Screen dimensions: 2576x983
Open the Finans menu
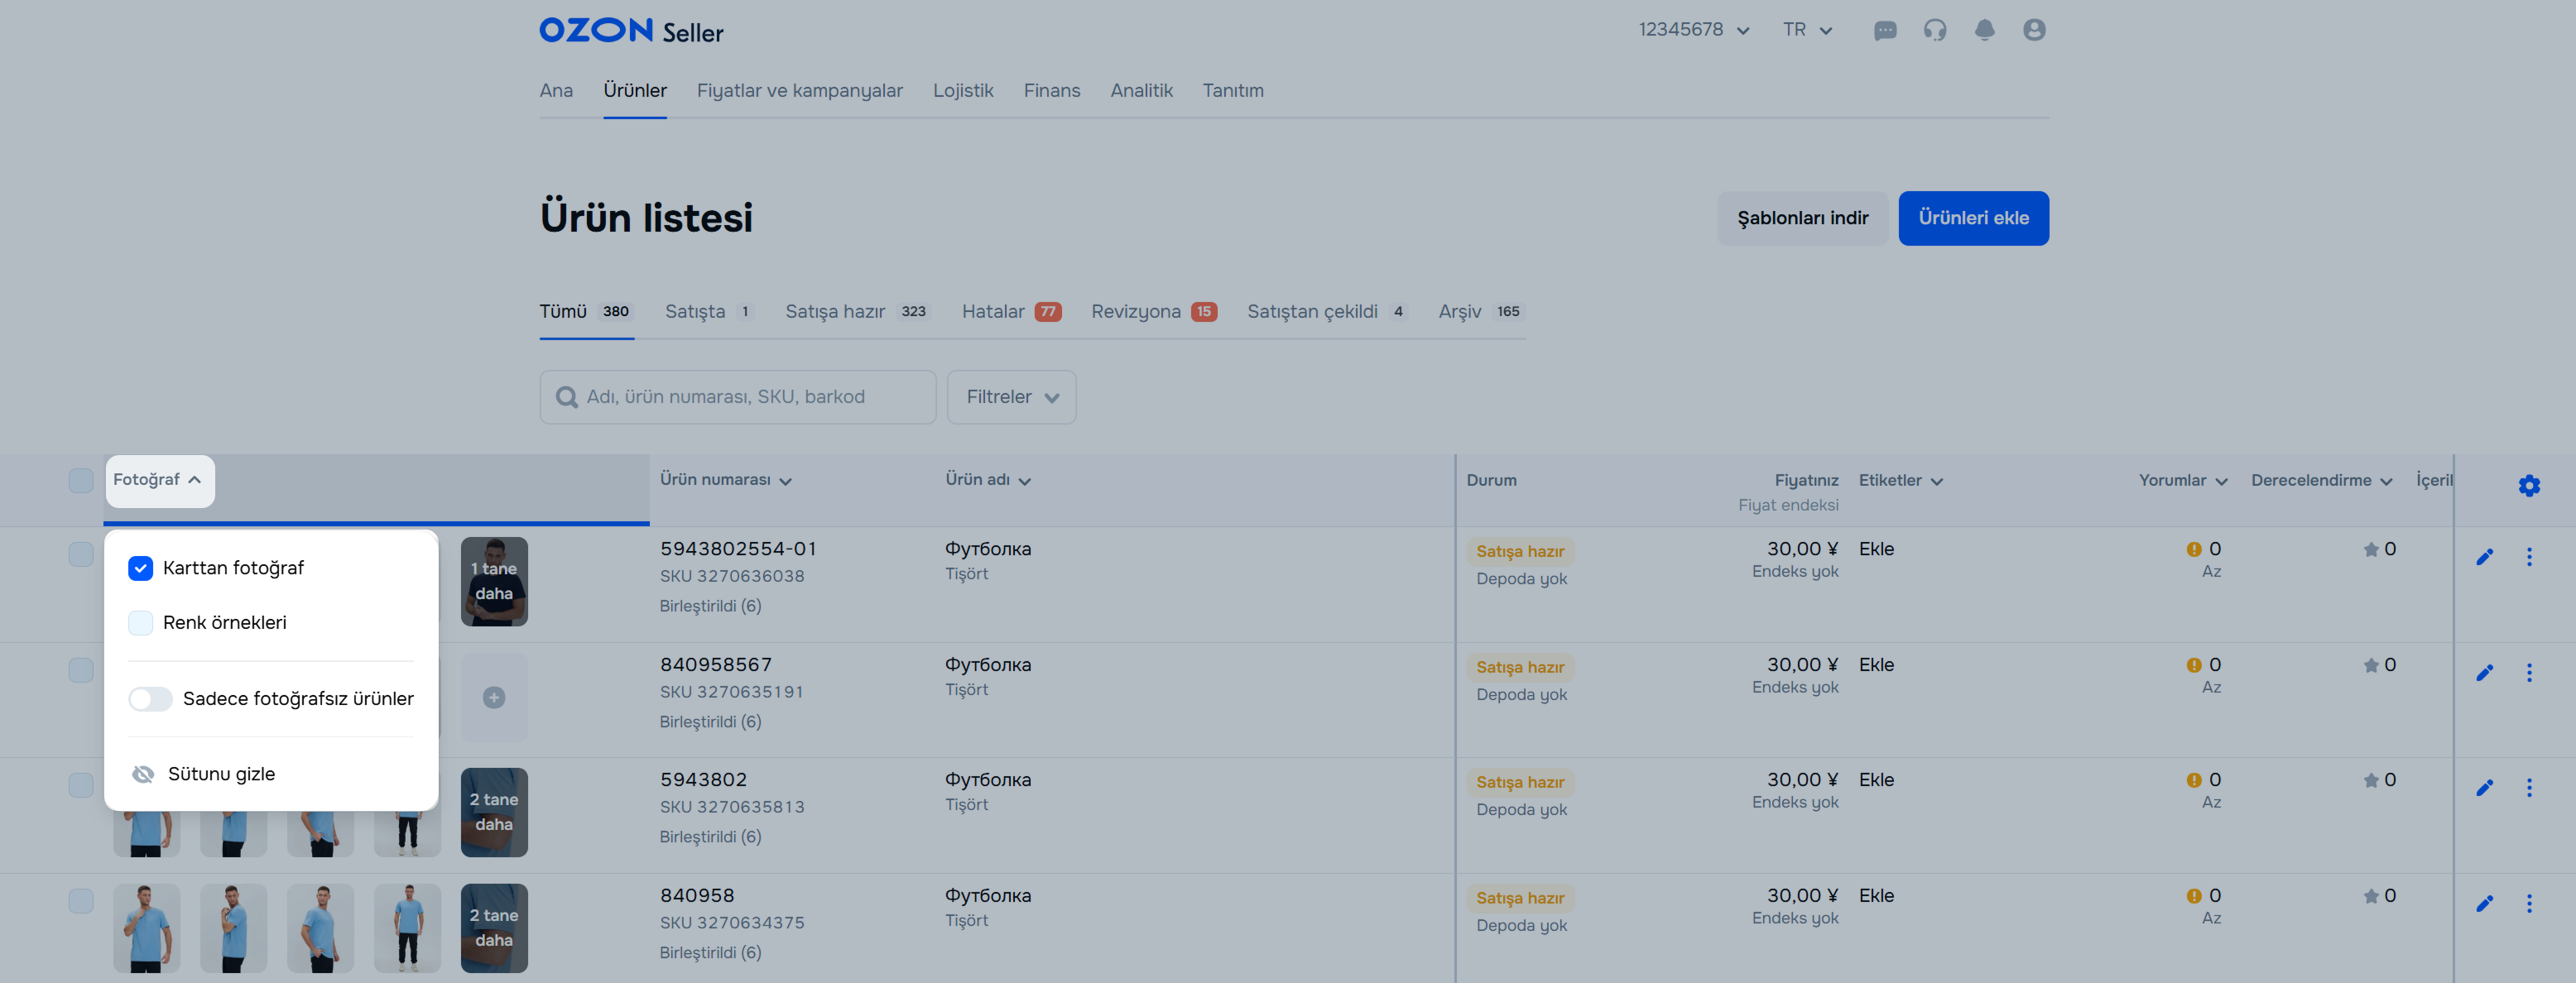(x=1051, y=91)
